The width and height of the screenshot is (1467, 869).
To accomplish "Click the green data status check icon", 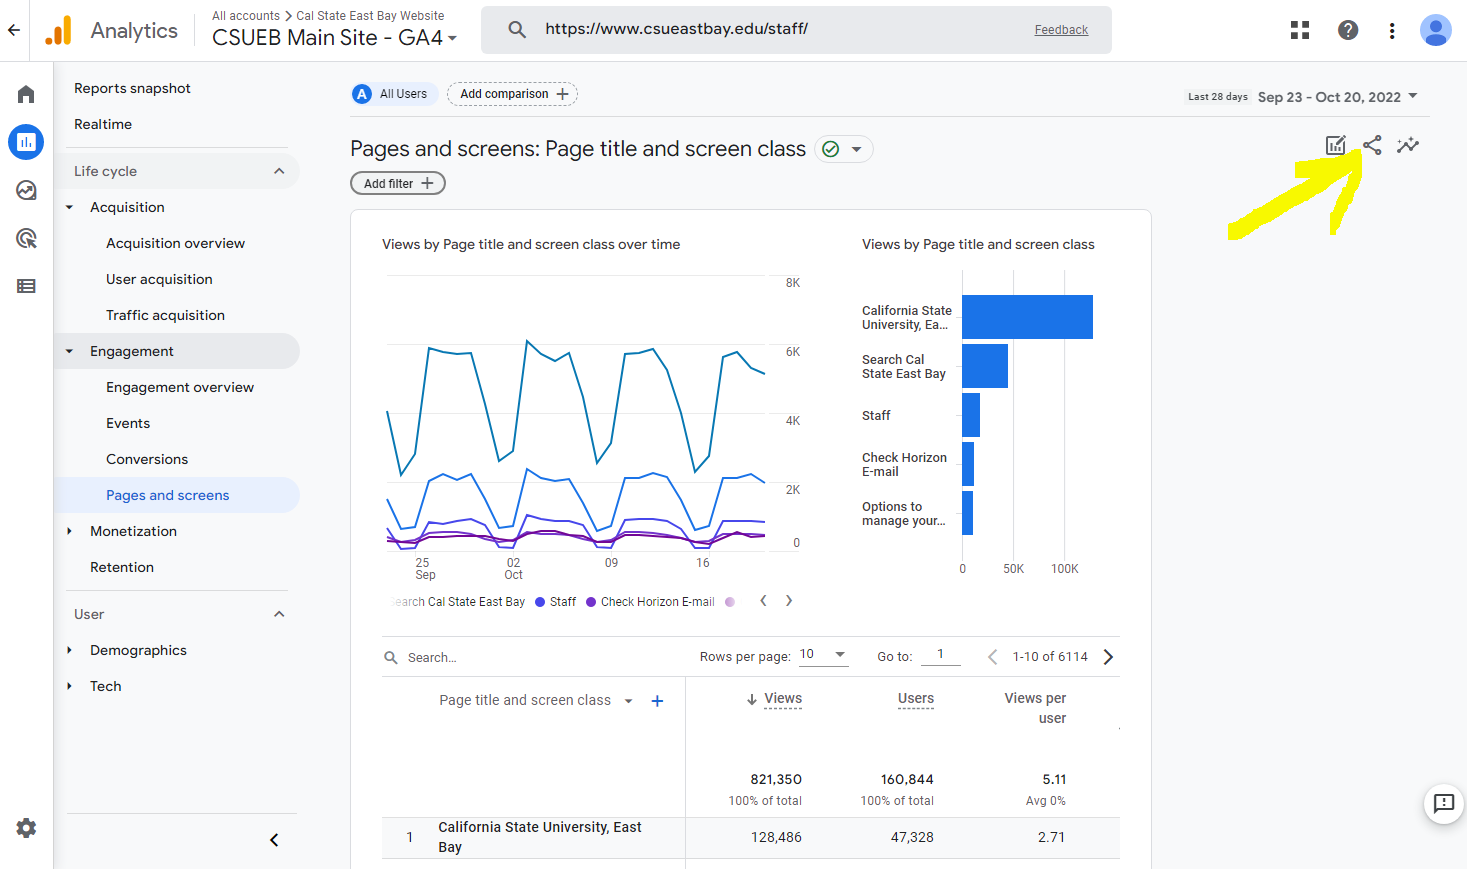I will pos(830,149).
